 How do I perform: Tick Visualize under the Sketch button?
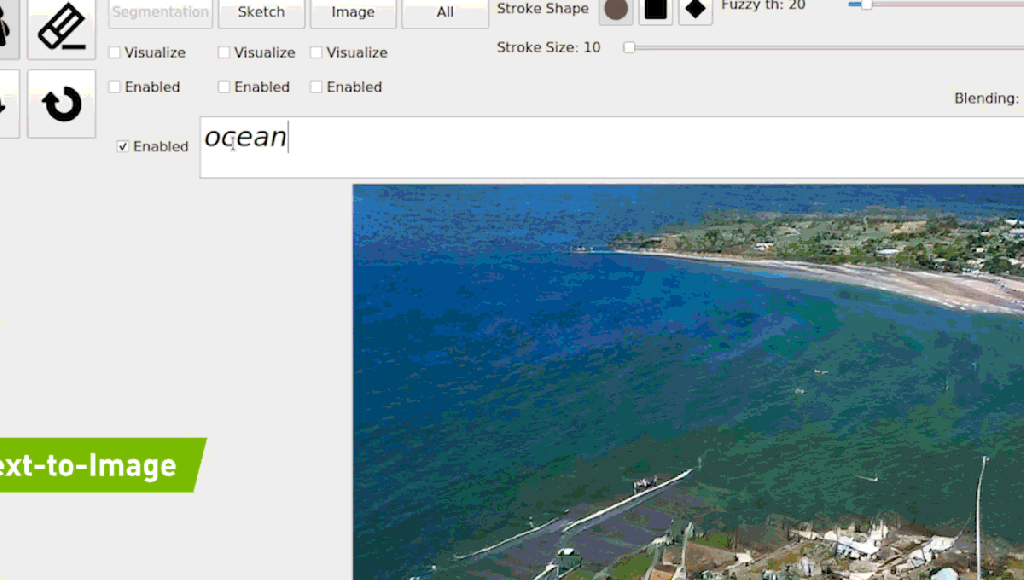point(224,53)
